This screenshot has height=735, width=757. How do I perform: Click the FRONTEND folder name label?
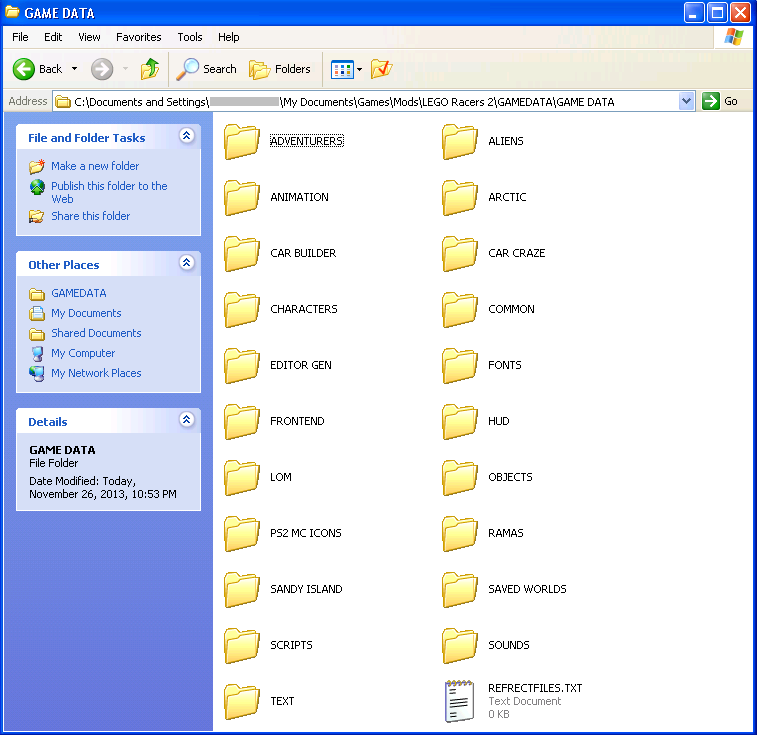click(x=297, y=421)
